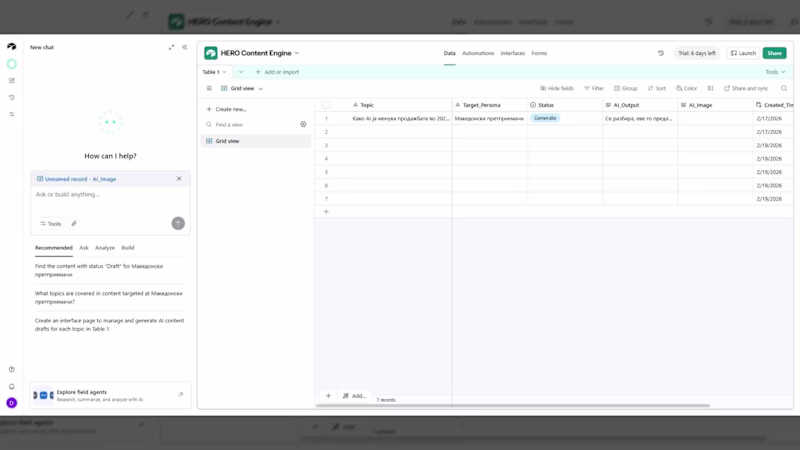Start new chat via sidebar compose icon
Viewport: 800px width, 450px height.
tap(11, 81)
